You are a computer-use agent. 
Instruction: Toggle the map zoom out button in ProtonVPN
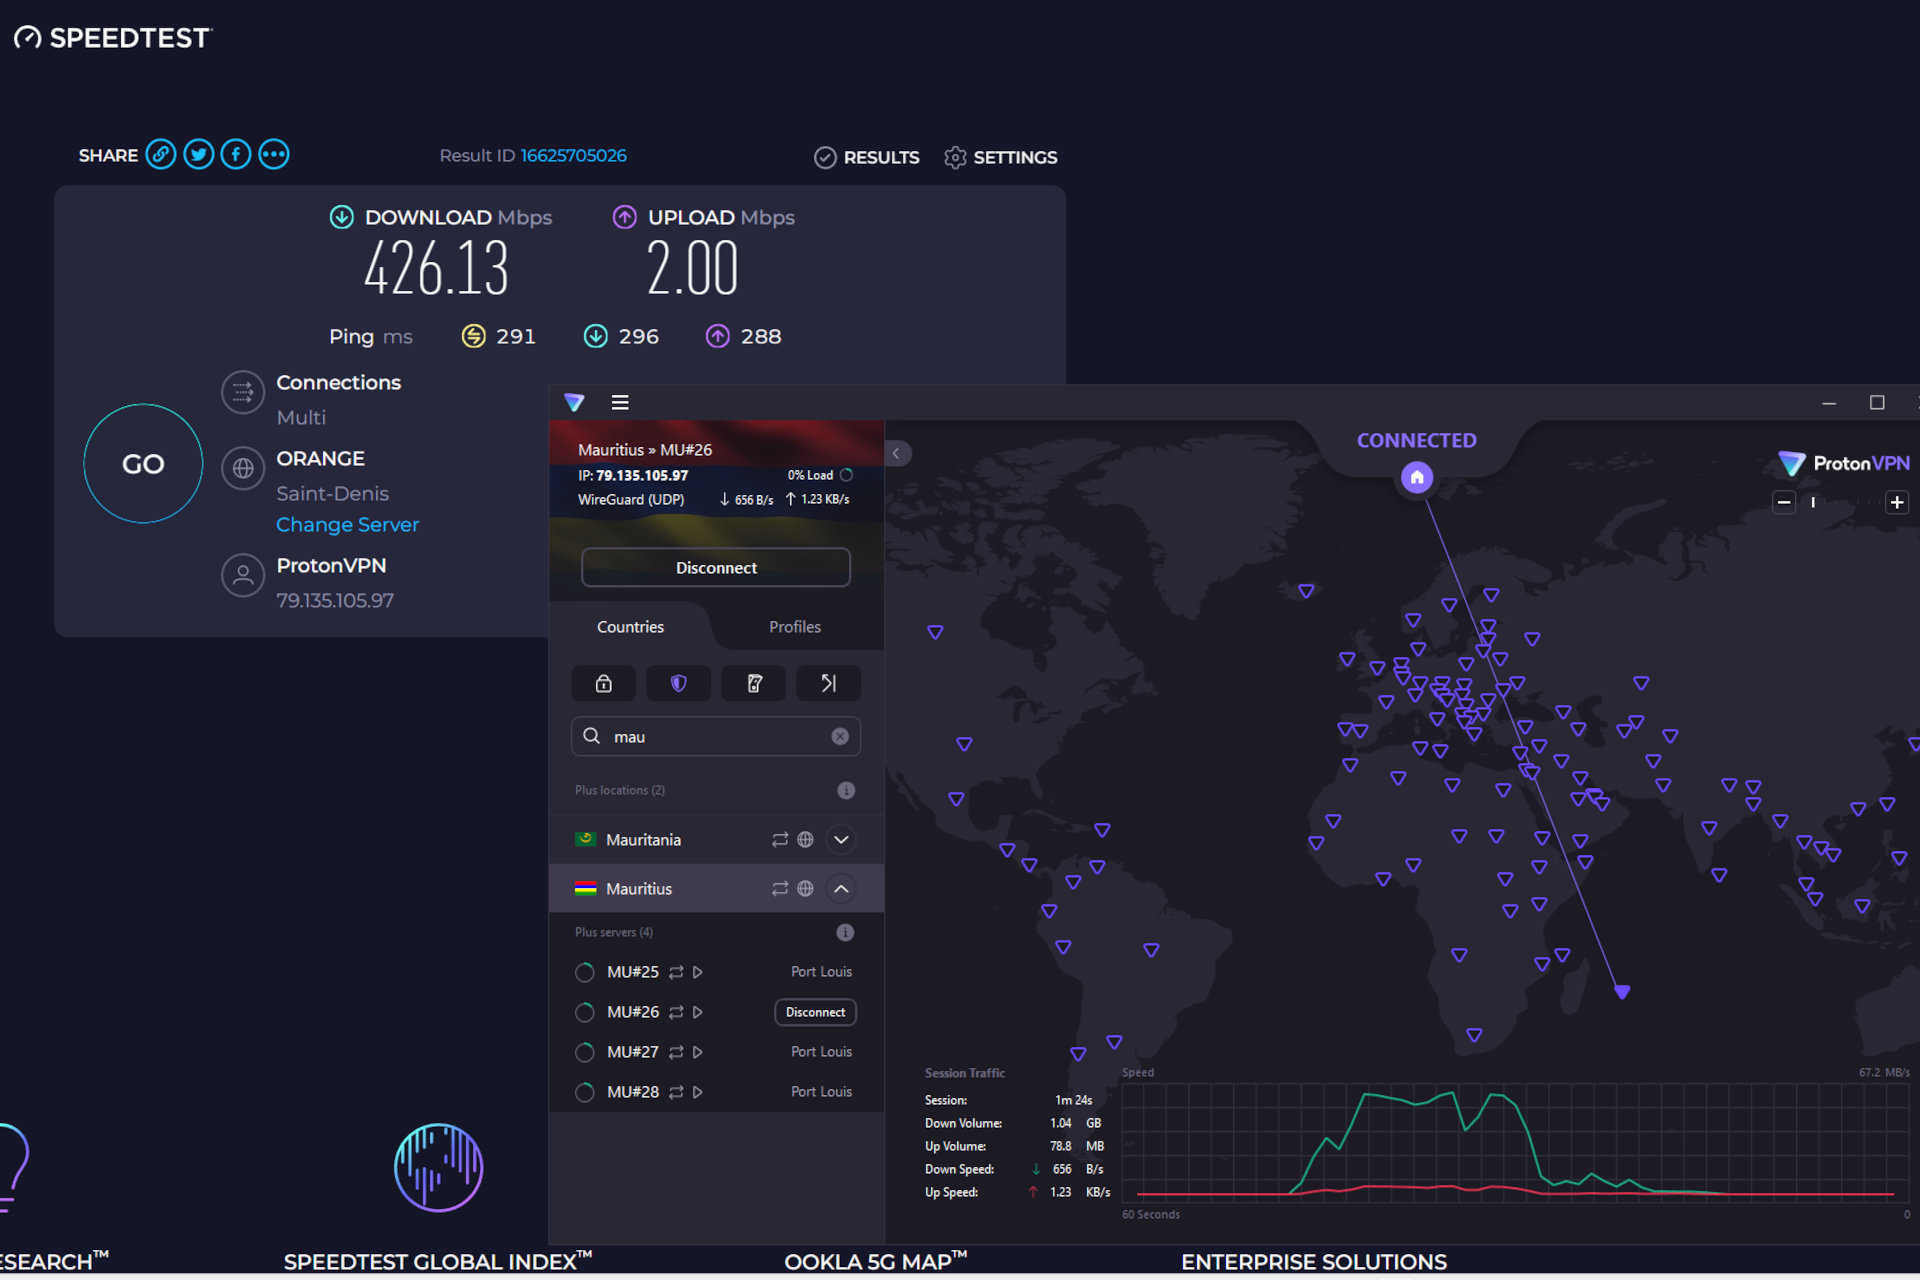tap(1786, 499)
